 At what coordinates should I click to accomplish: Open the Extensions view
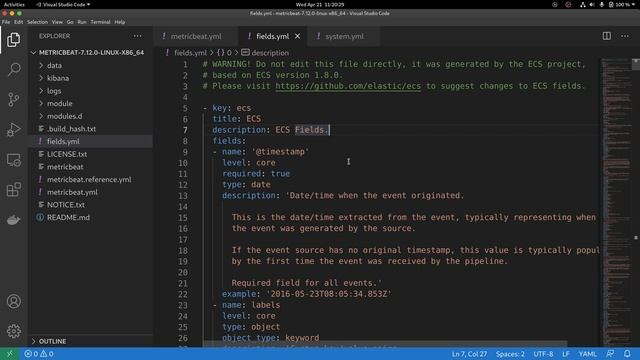tap(13, 190)
